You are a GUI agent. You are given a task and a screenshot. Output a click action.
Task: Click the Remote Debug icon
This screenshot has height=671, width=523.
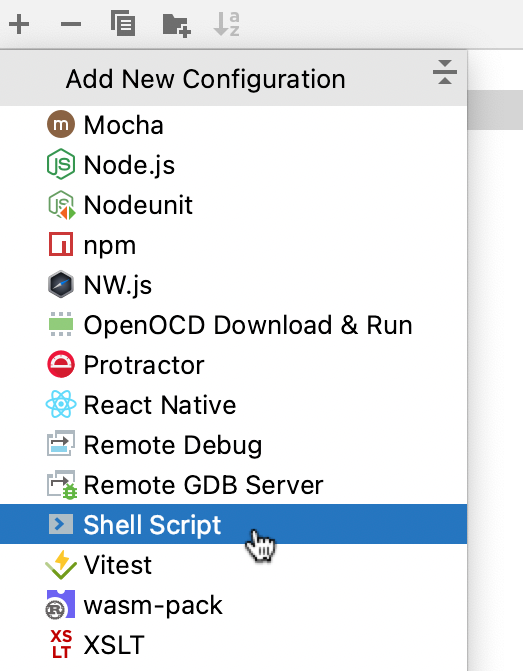coord(61,443)
